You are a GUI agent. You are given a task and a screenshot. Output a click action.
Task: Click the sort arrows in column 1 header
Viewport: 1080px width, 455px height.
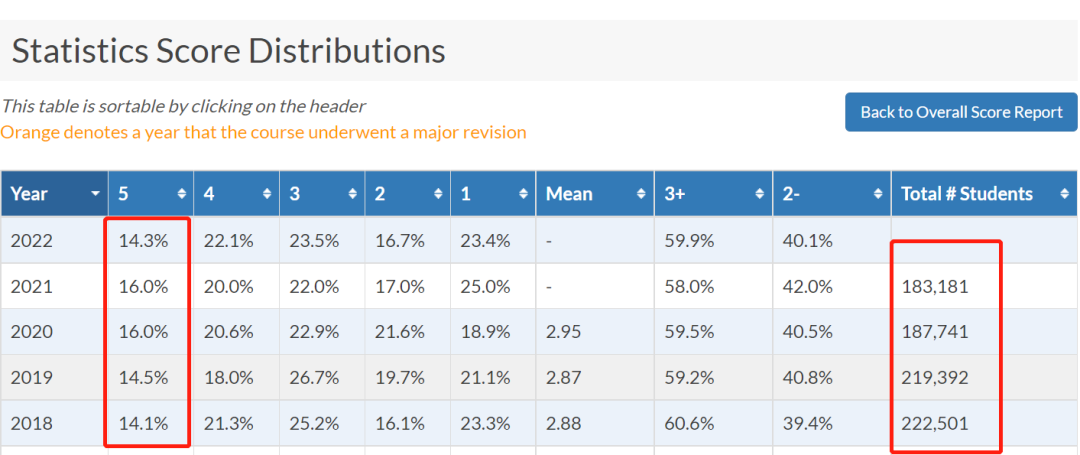[524, 195]
